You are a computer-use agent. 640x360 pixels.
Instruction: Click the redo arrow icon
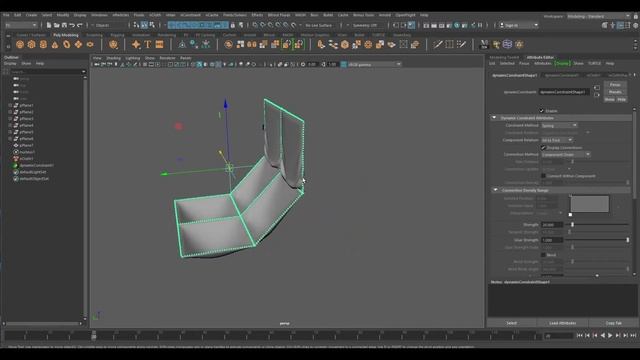[x=80, y=25]
